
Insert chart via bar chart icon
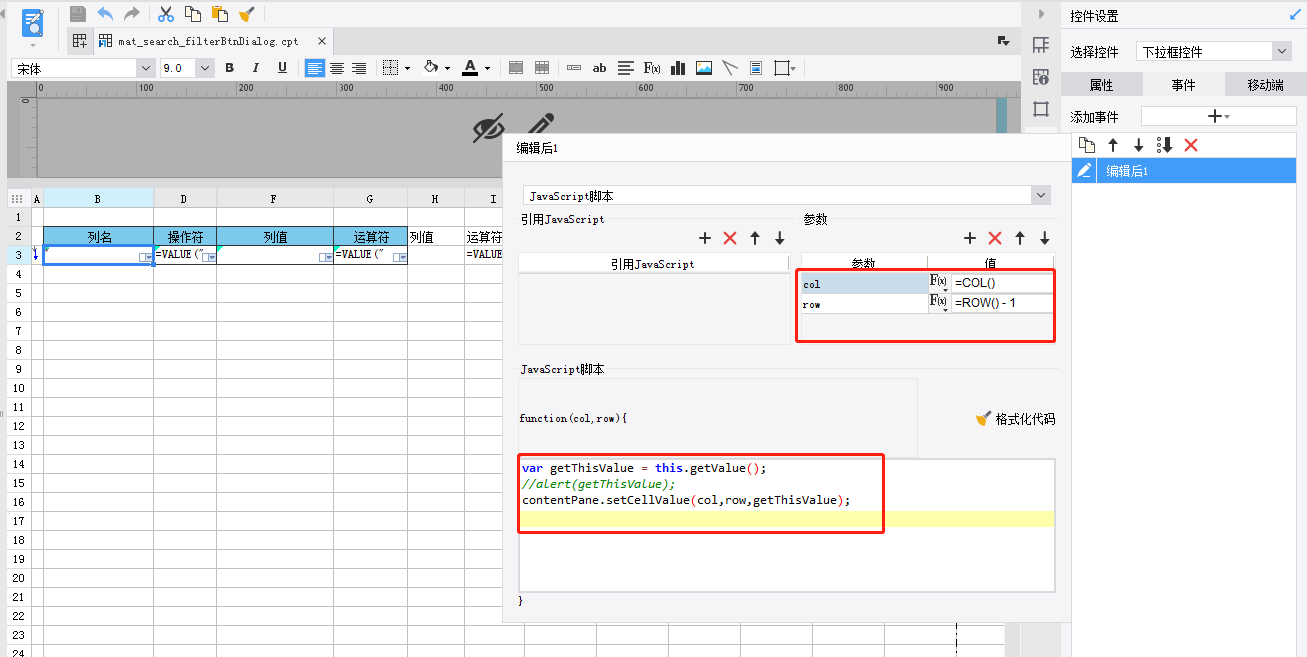(x=678, y=68)
